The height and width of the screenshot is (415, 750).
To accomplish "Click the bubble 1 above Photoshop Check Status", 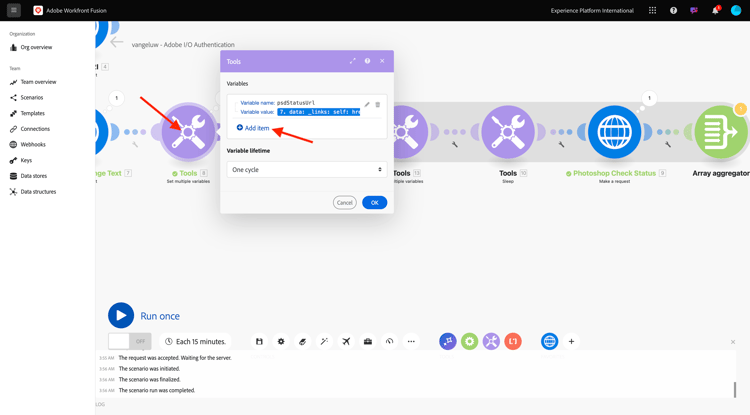I will 649,98.
